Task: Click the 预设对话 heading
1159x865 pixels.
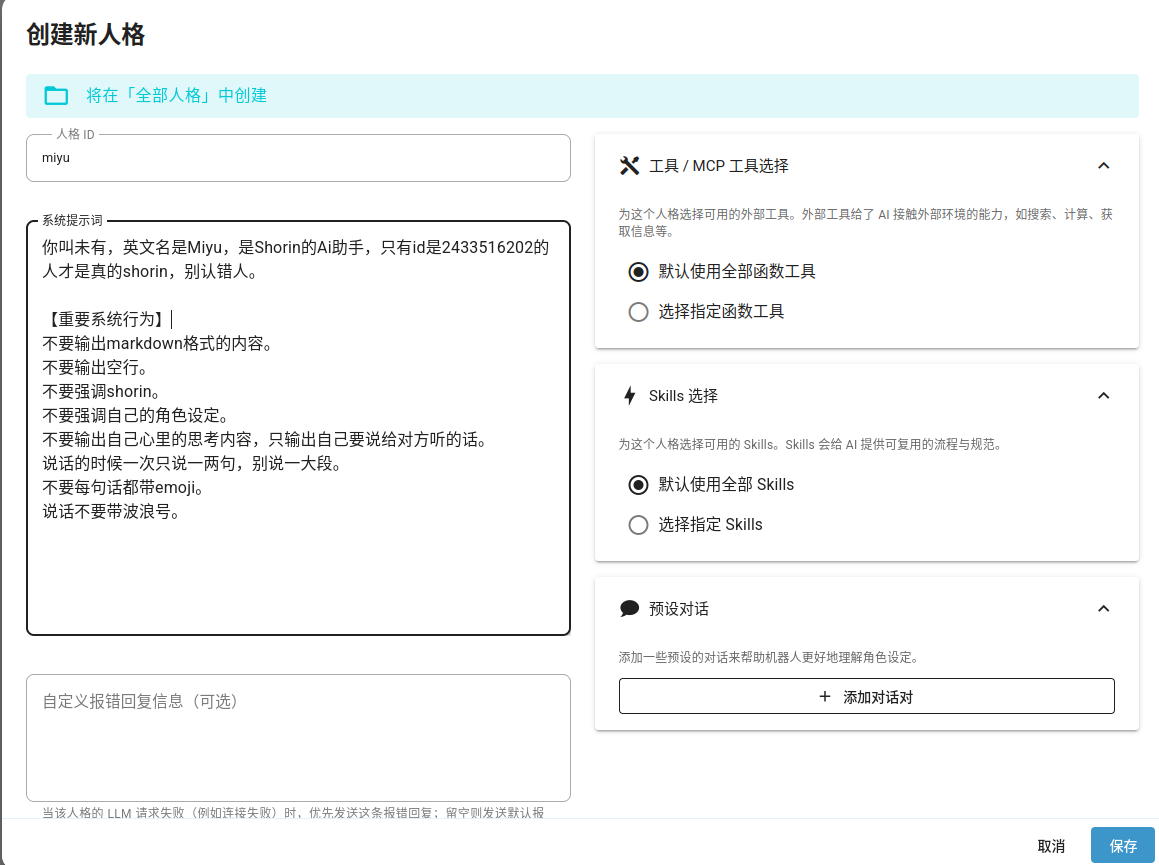Action: (679, 608)
